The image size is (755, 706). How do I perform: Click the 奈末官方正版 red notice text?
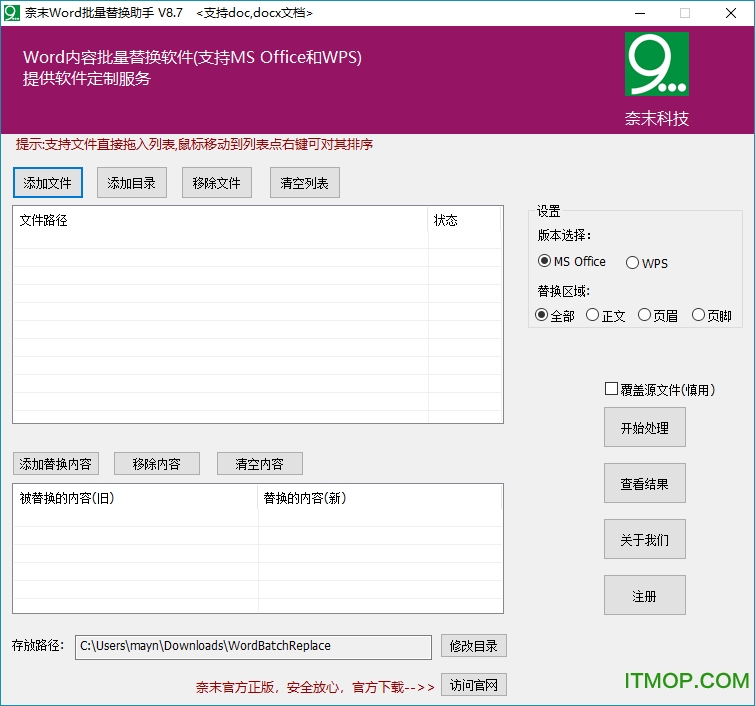[x=315, y=687]
